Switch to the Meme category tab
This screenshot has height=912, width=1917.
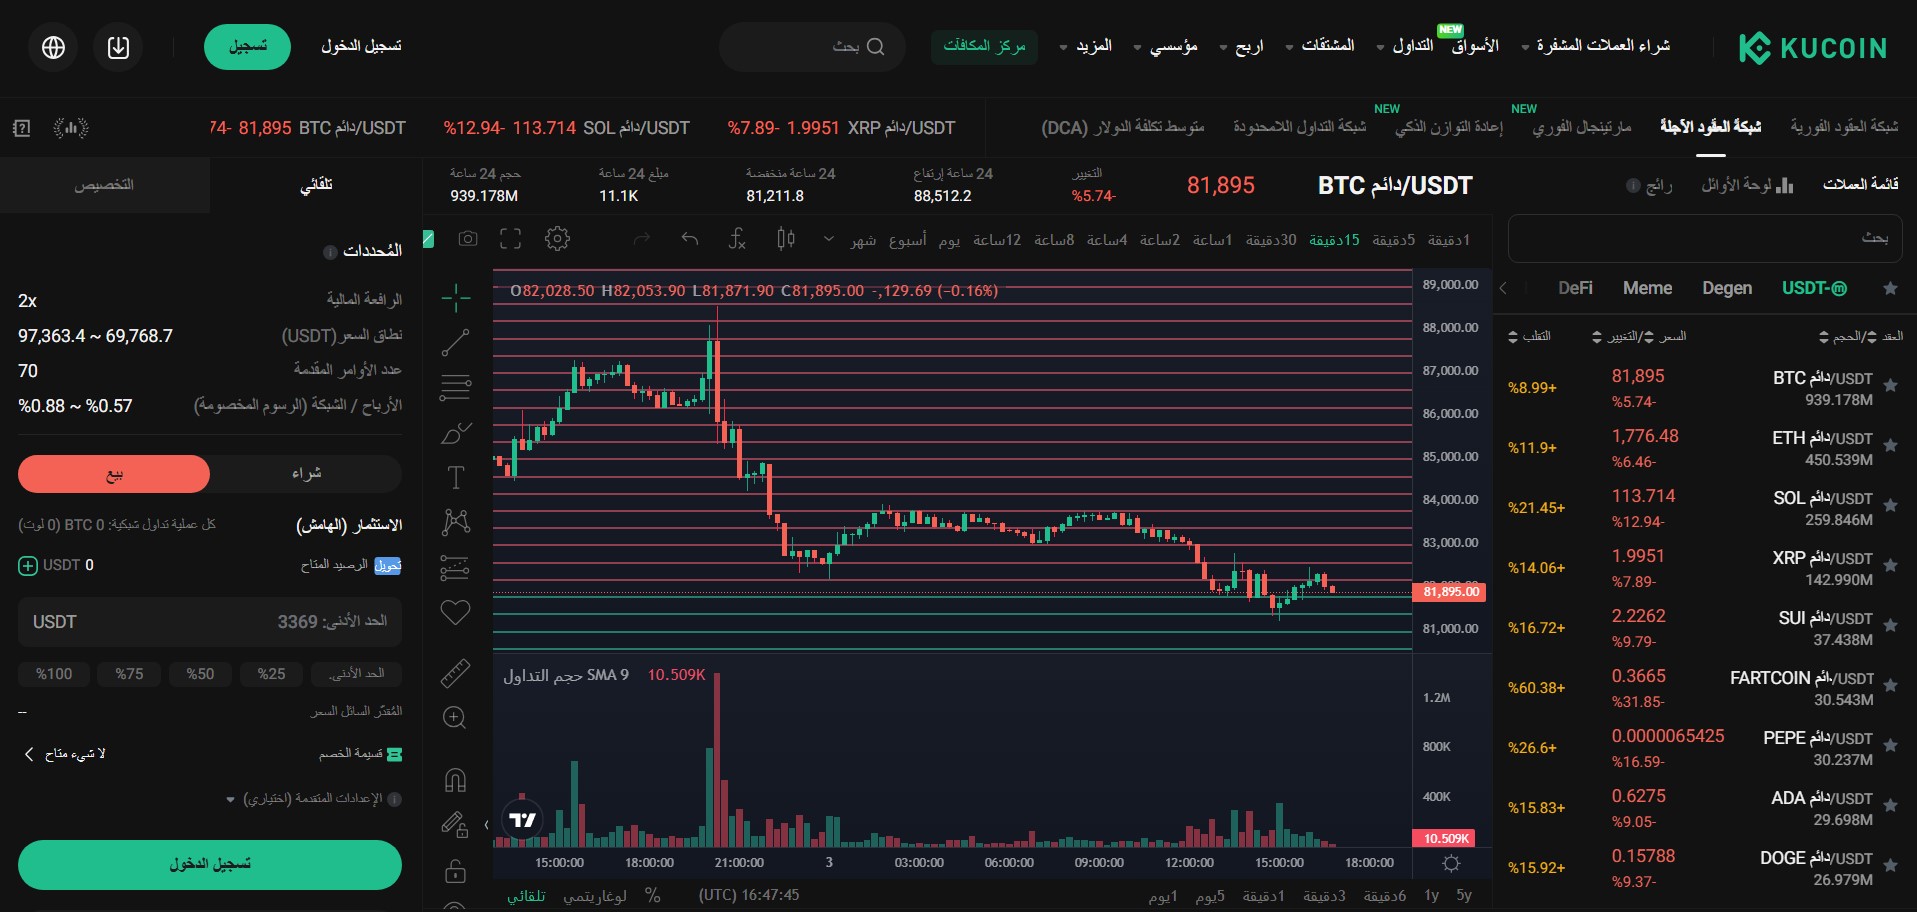click(1647, 288)
